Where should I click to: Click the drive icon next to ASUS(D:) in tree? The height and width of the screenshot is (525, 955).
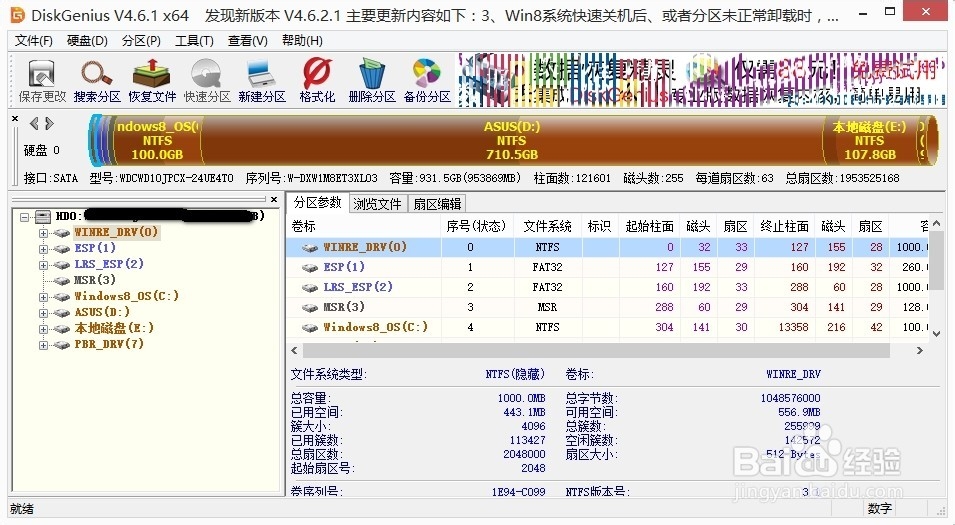click(62, 312)
